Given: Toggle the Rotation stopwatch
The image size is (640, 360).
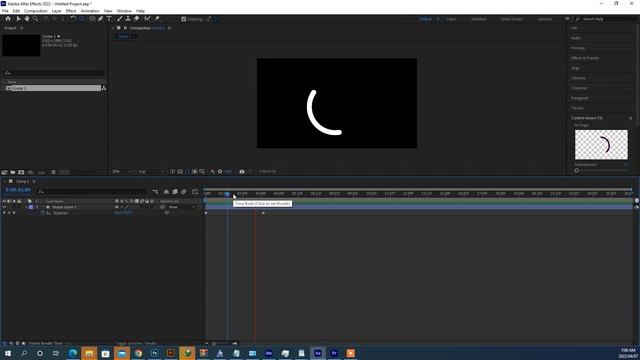Looking at the screenshot, I should [43, 213].
